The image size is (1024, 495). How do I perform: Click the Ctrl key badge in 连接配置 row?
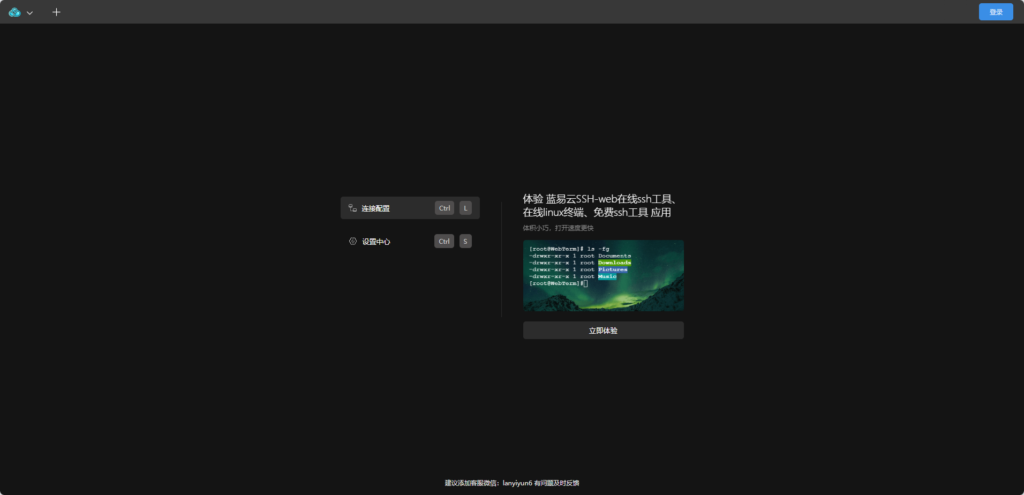click(x=444, y=208)
